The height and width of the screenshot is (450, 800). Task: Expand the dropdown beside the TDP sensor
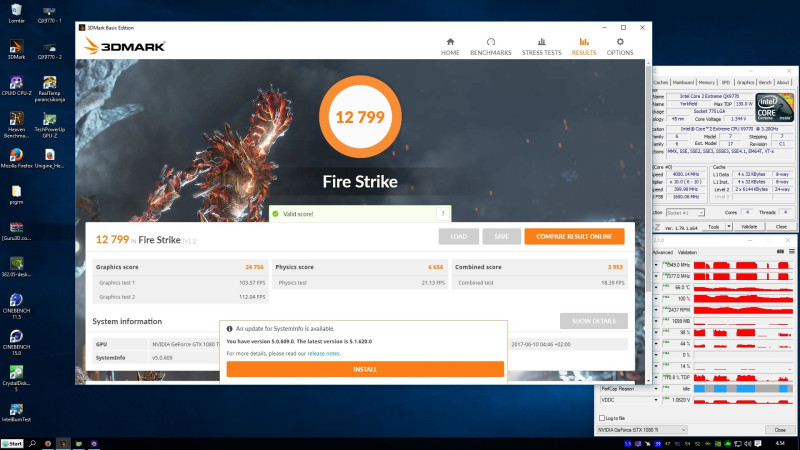[656, 378]
